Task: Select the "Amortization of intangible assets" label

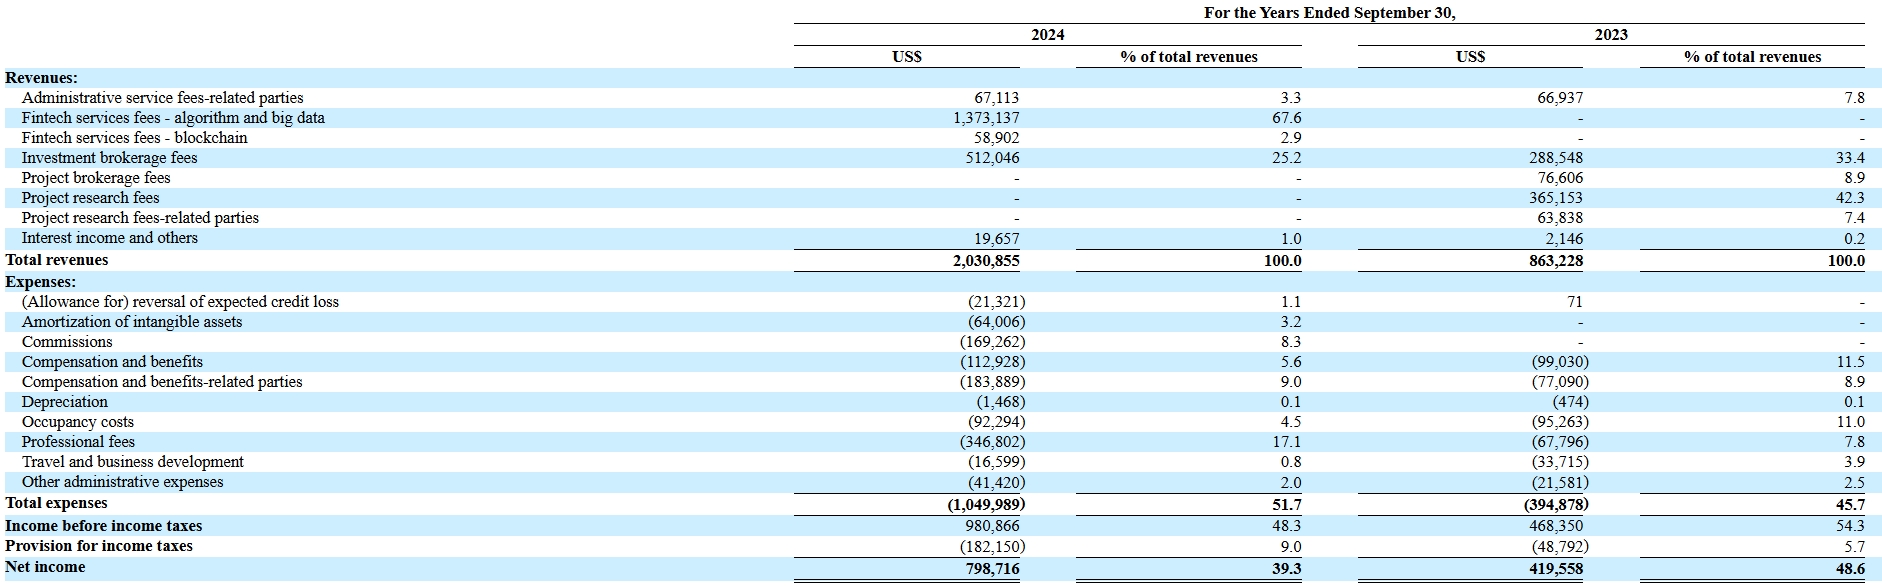Action: [132, 322]
